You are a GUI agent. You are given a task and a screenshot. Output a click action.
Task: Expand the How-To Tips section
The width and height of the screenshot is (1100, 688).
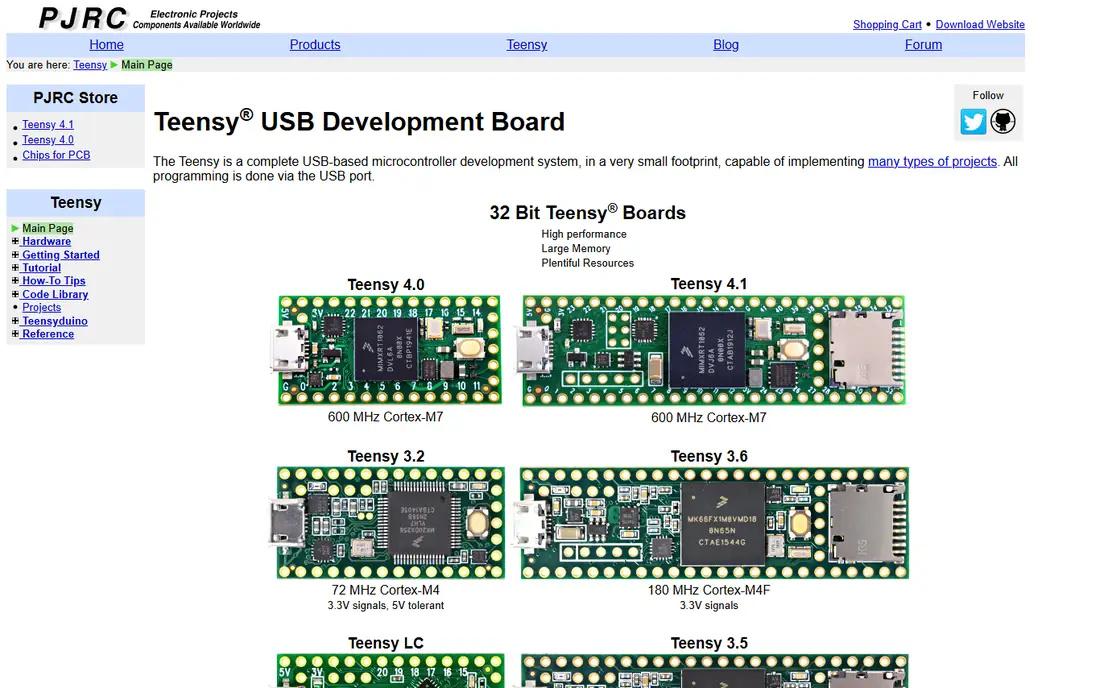pos(15,281)
